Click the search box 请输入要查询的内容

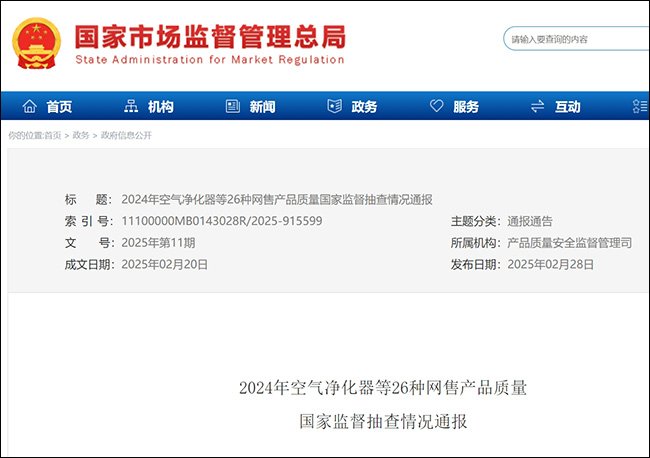577,39
